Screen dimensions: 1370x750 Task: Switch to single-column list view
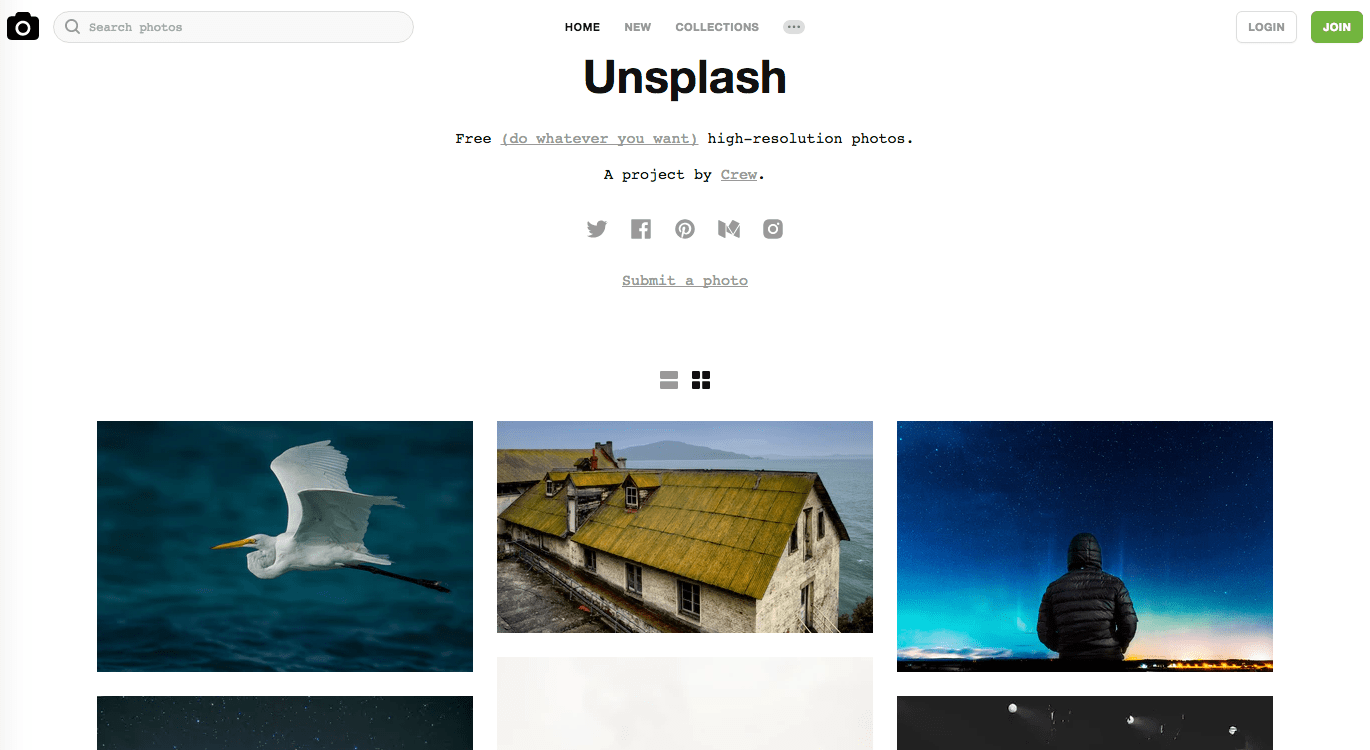coord(669,380)
